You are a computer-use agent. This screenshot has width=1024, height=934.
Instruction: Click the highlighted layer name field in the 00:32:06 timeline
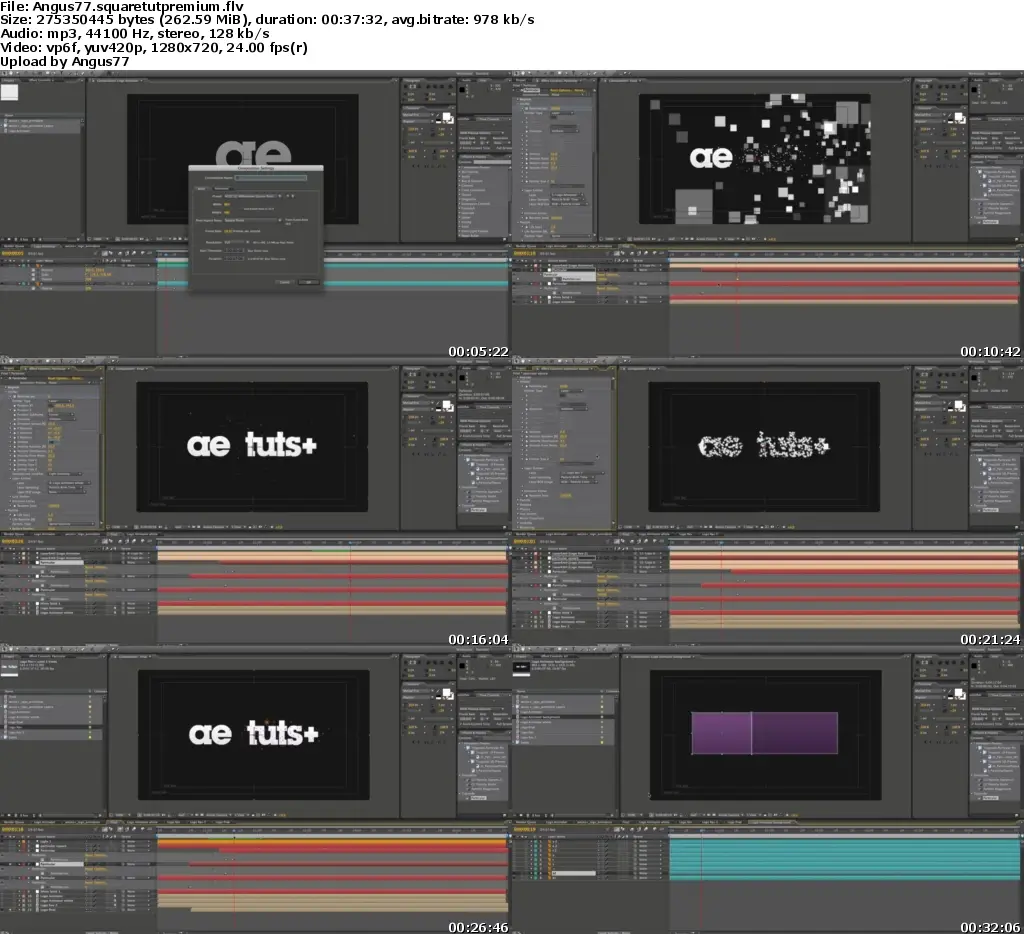pyautogui.click(x=574, y=873)
